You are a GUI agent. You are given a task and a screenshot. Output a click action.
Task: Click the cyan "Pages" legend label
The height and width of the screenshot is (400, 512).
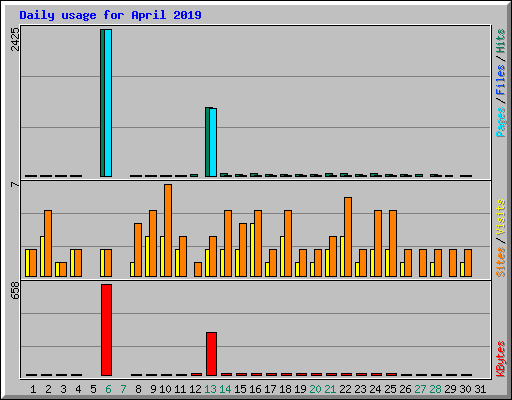click(x=501, y=122)
